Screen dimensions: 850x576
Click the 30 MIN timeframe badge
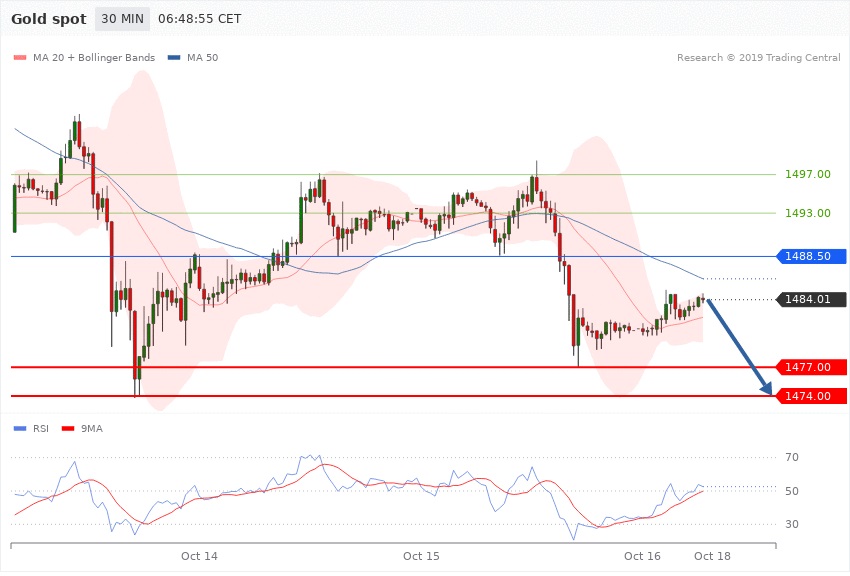click(x=122, y=19)
